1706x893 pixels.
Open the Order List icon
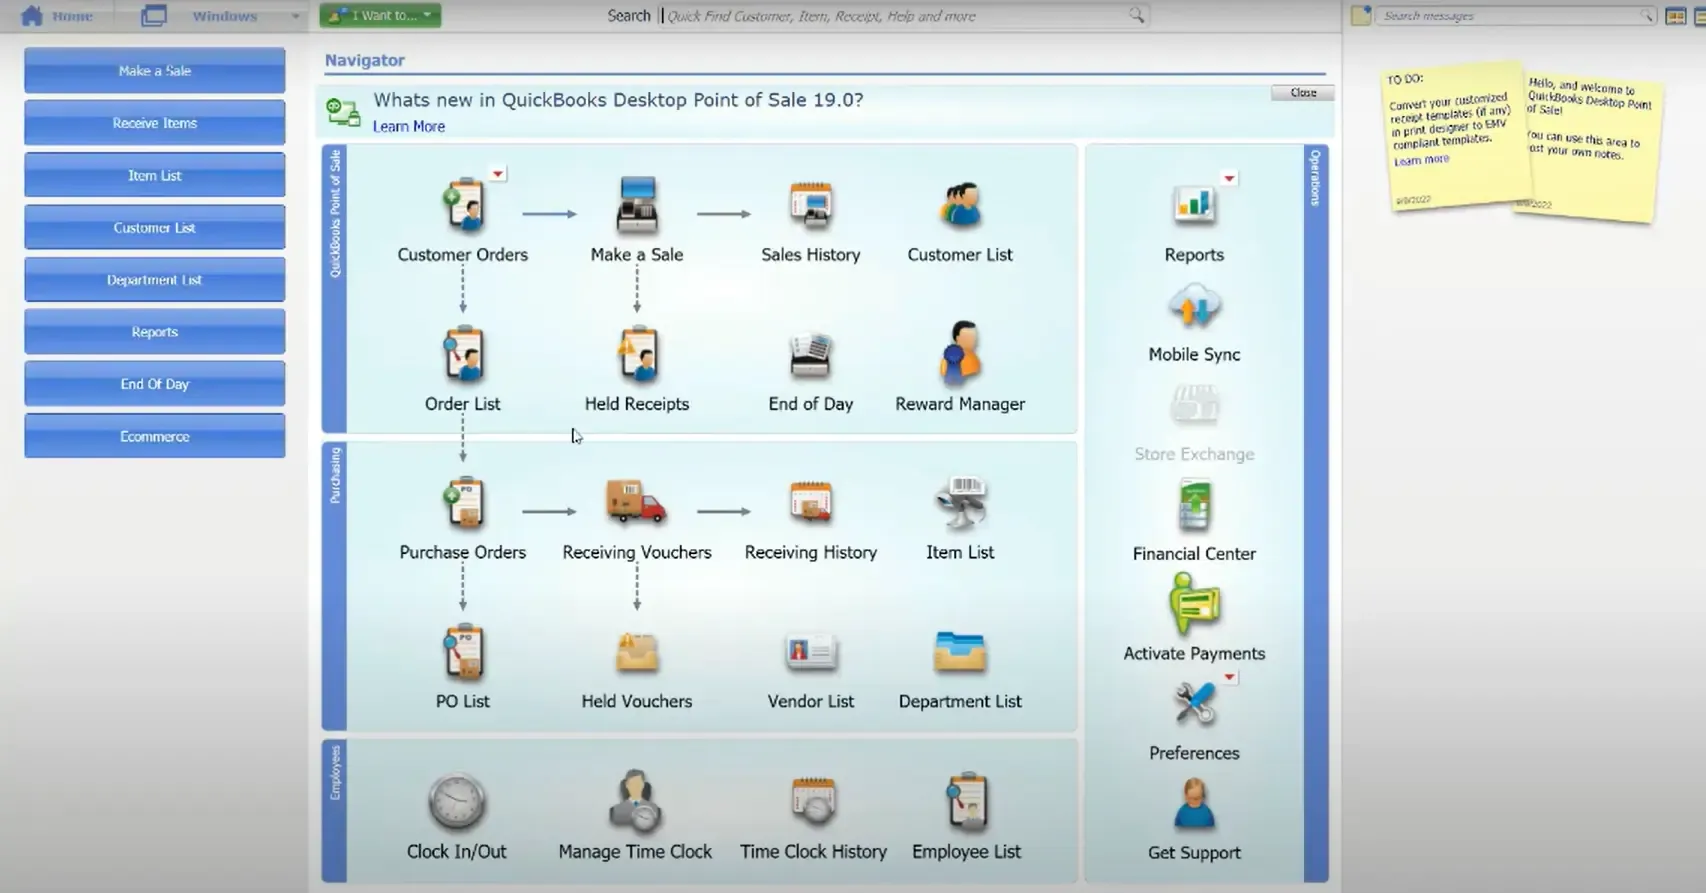[x=463, y=354]
